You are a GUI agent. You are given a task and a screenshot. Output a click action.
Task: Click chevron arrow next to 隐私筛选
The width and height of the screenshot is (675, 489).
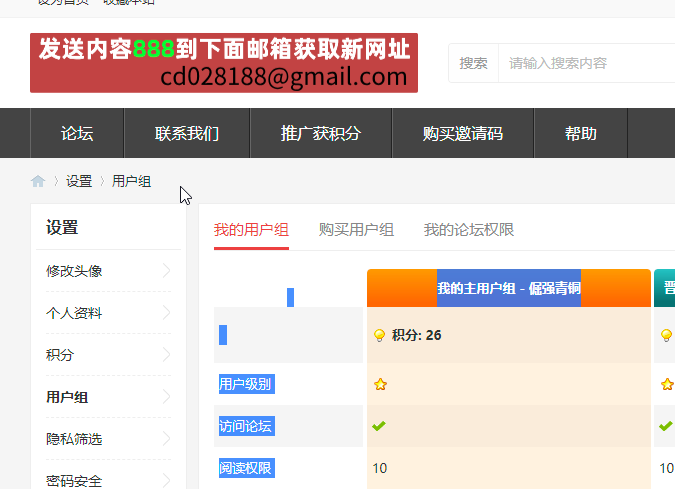167,439
